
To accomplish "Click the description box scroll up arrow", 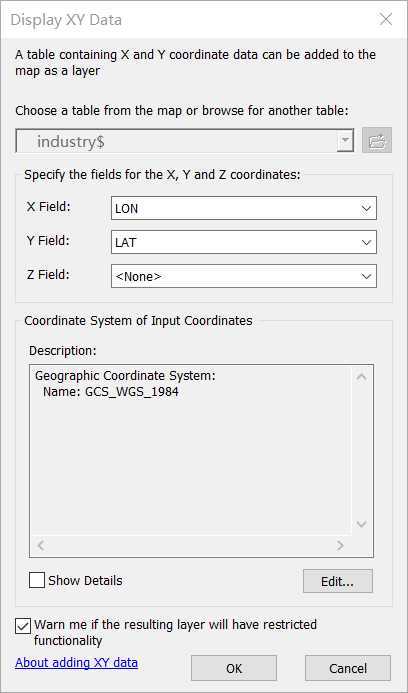I will (362, 377).
